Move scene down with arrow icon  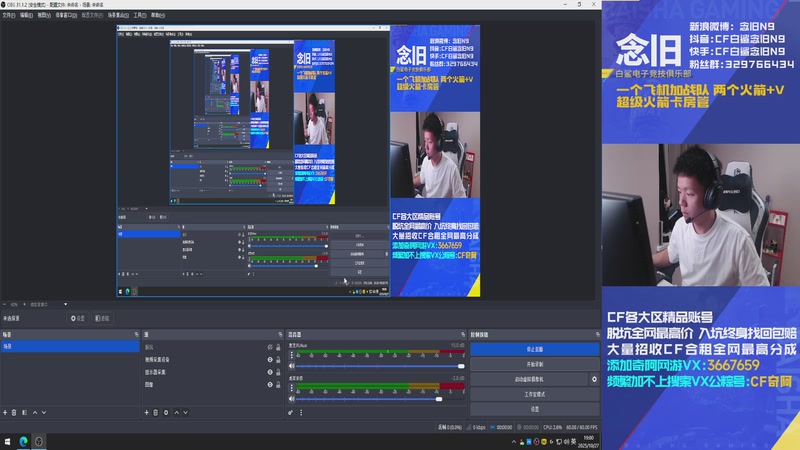44,412
